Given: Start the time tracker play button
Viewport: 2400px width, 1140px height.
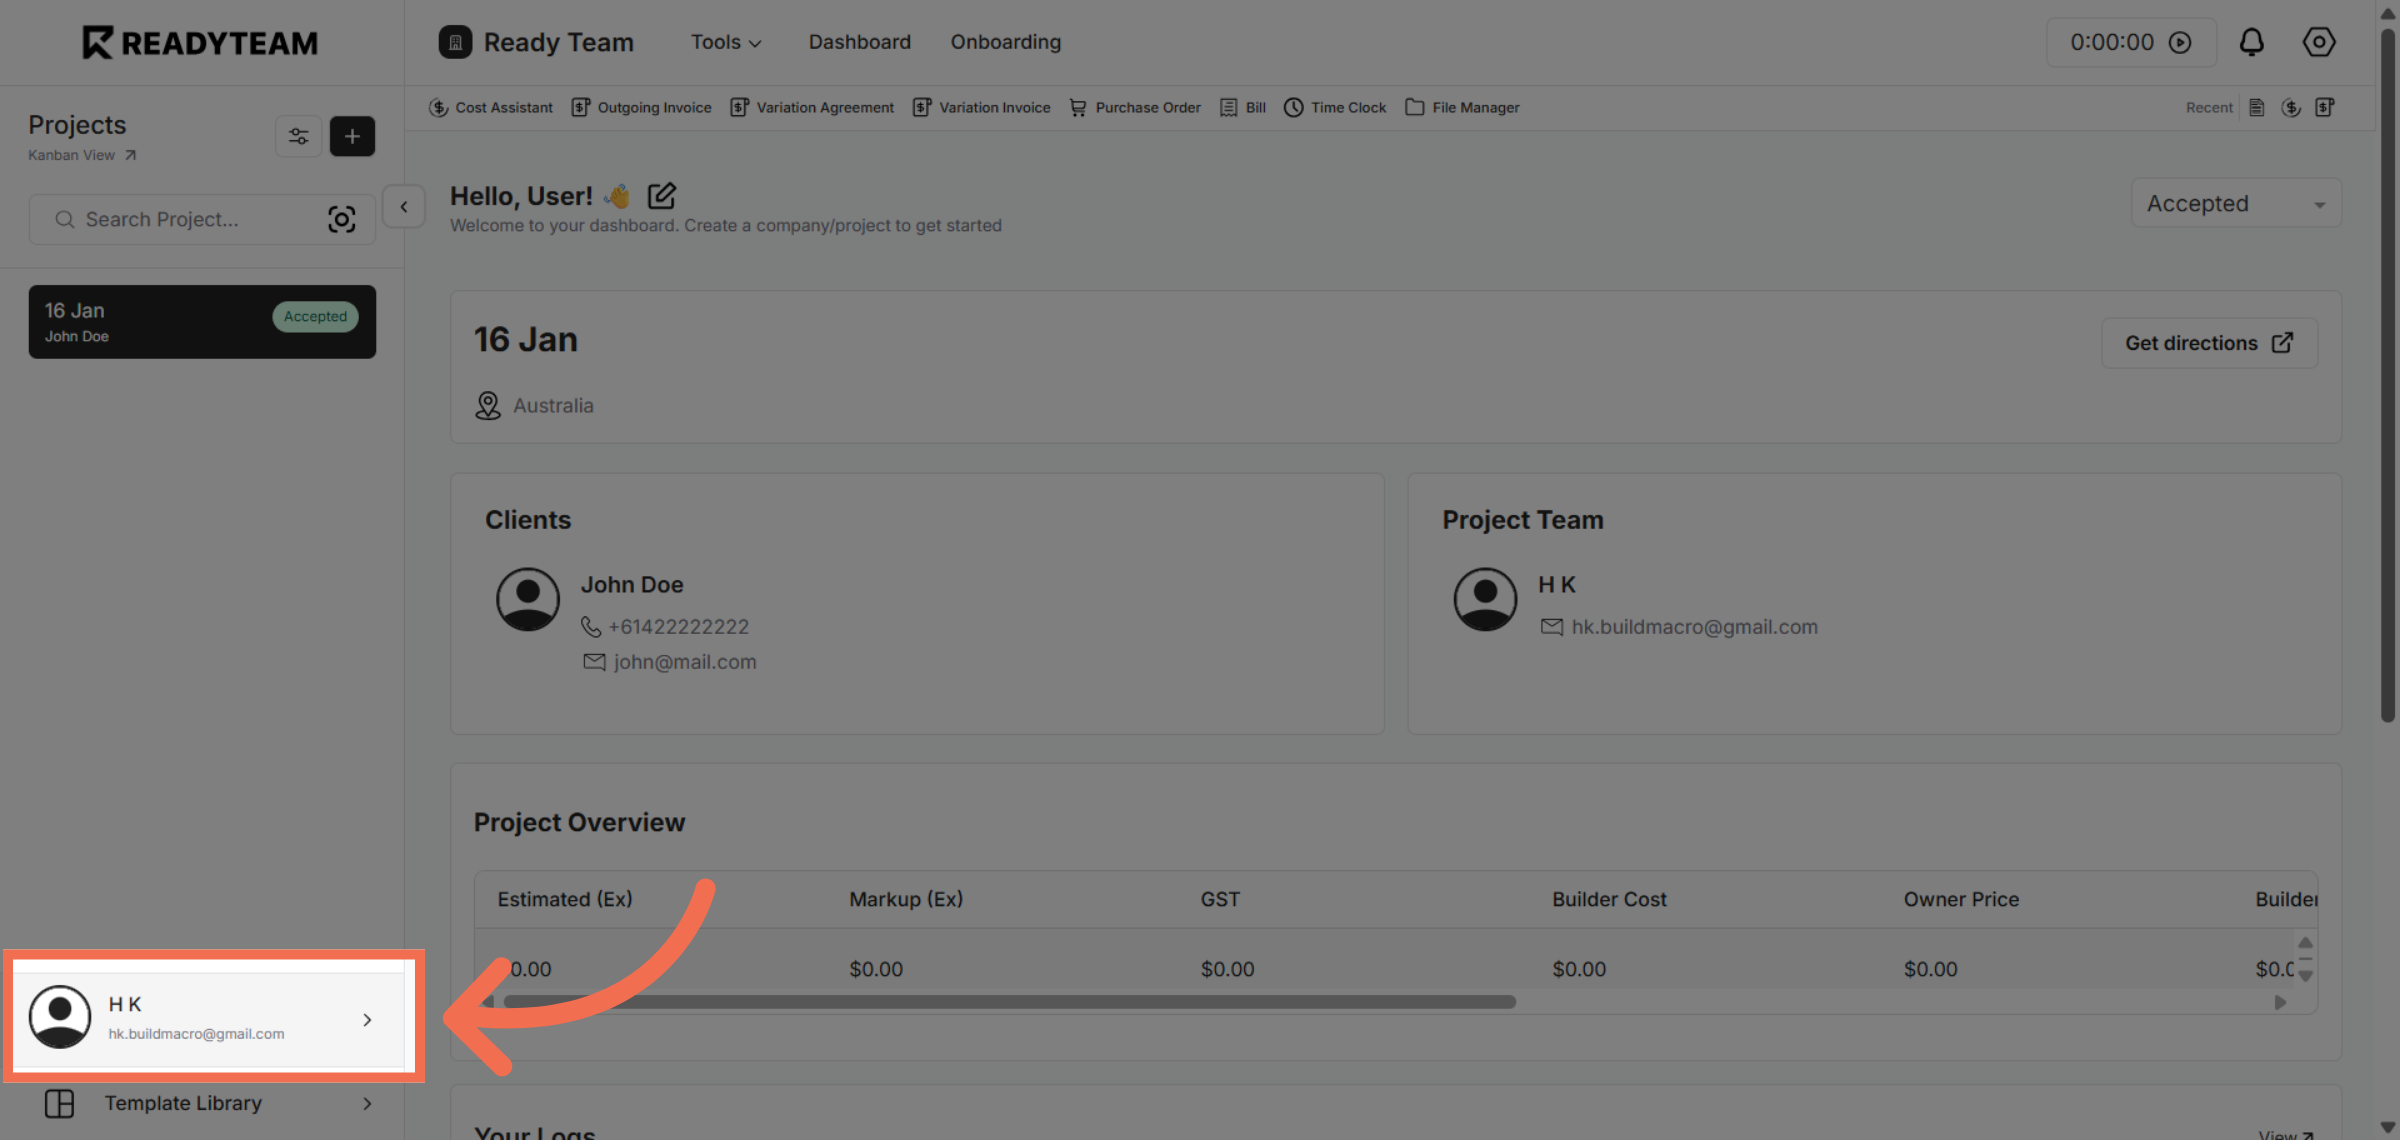Looking at the screenshot, I should click(2181, 42).
